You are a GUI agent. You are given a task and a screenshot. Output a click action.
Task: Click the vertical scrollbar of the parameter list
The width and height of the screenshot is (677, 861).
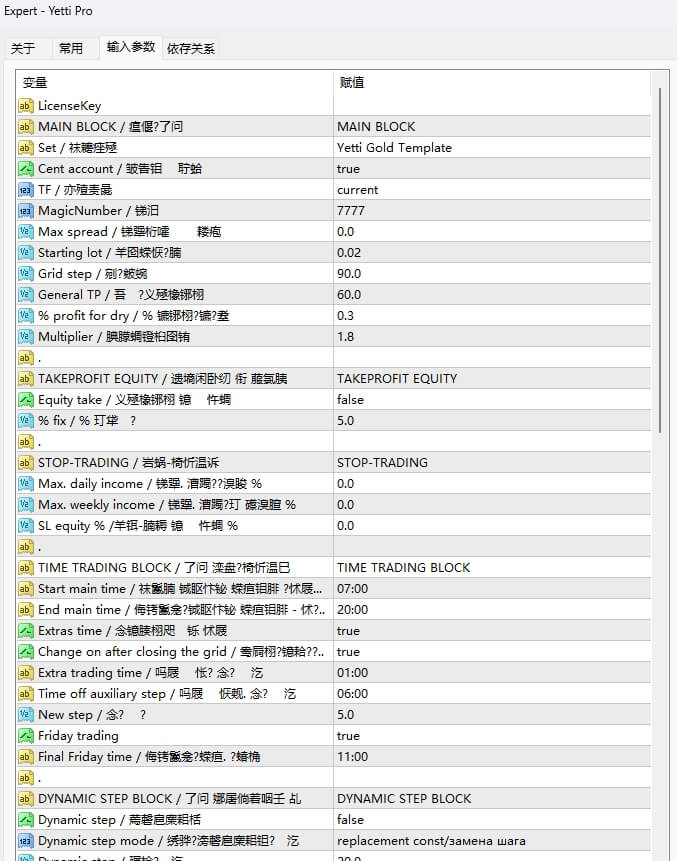[x=659, y=258]
